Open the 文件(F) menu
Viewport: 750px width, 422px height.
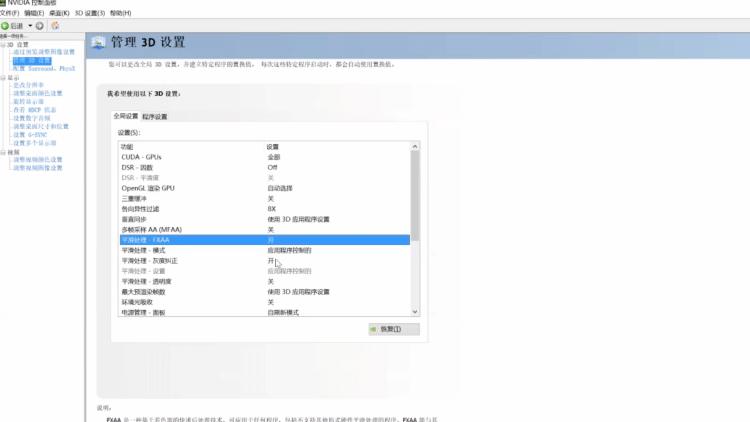[9, 13]
